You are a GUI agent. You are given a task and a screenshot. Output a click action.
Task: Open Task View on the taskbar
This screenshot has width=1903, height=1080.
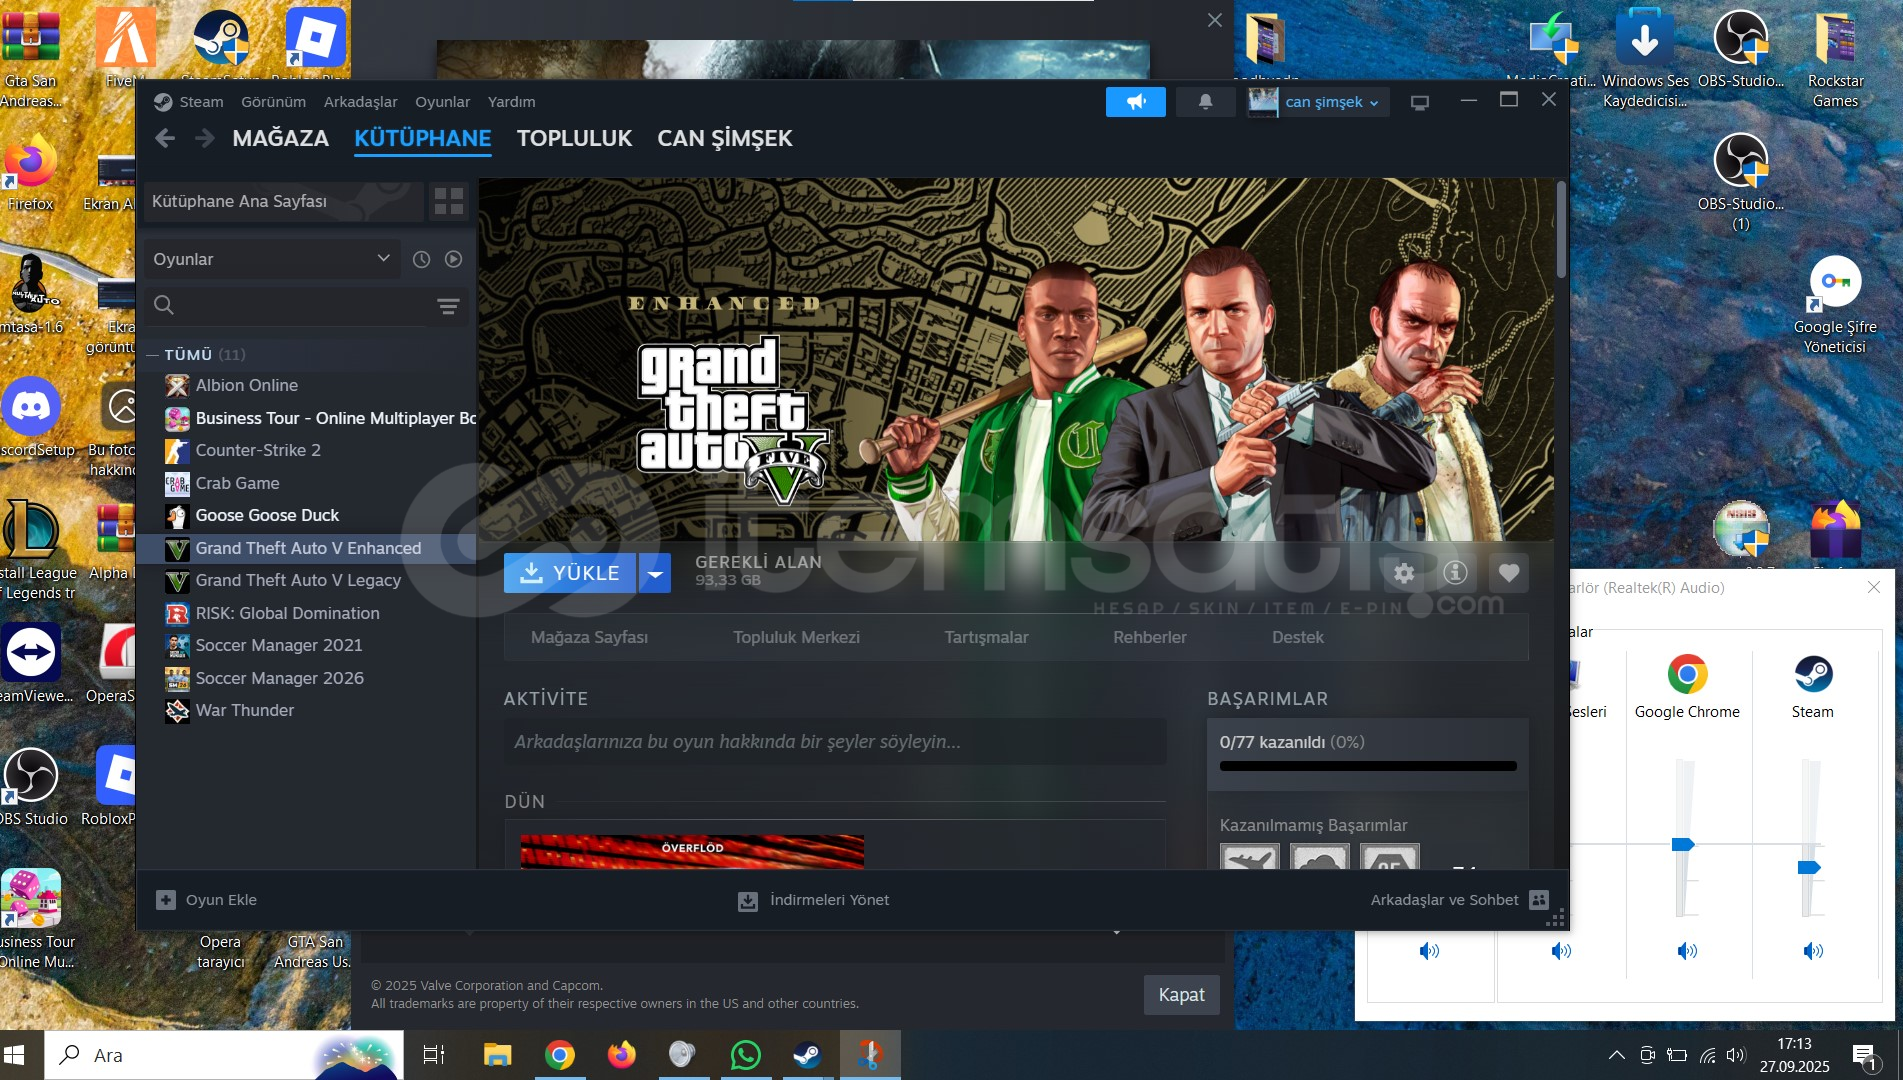(434, 1055)
